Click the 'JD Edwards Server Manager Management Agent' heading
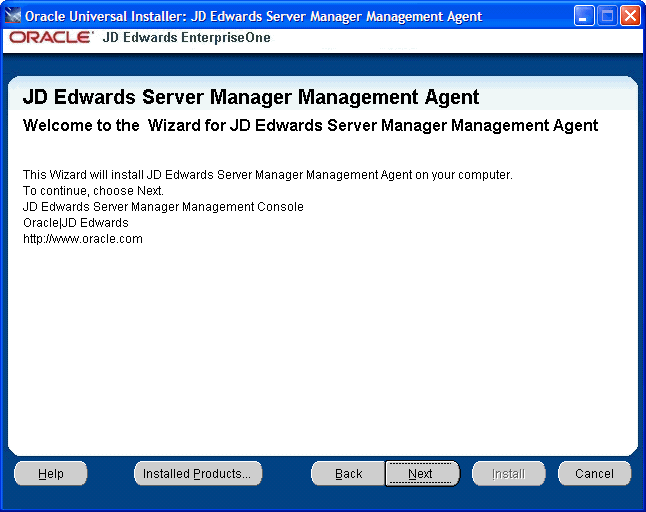The image size is (646, 512). click(251, 98)
